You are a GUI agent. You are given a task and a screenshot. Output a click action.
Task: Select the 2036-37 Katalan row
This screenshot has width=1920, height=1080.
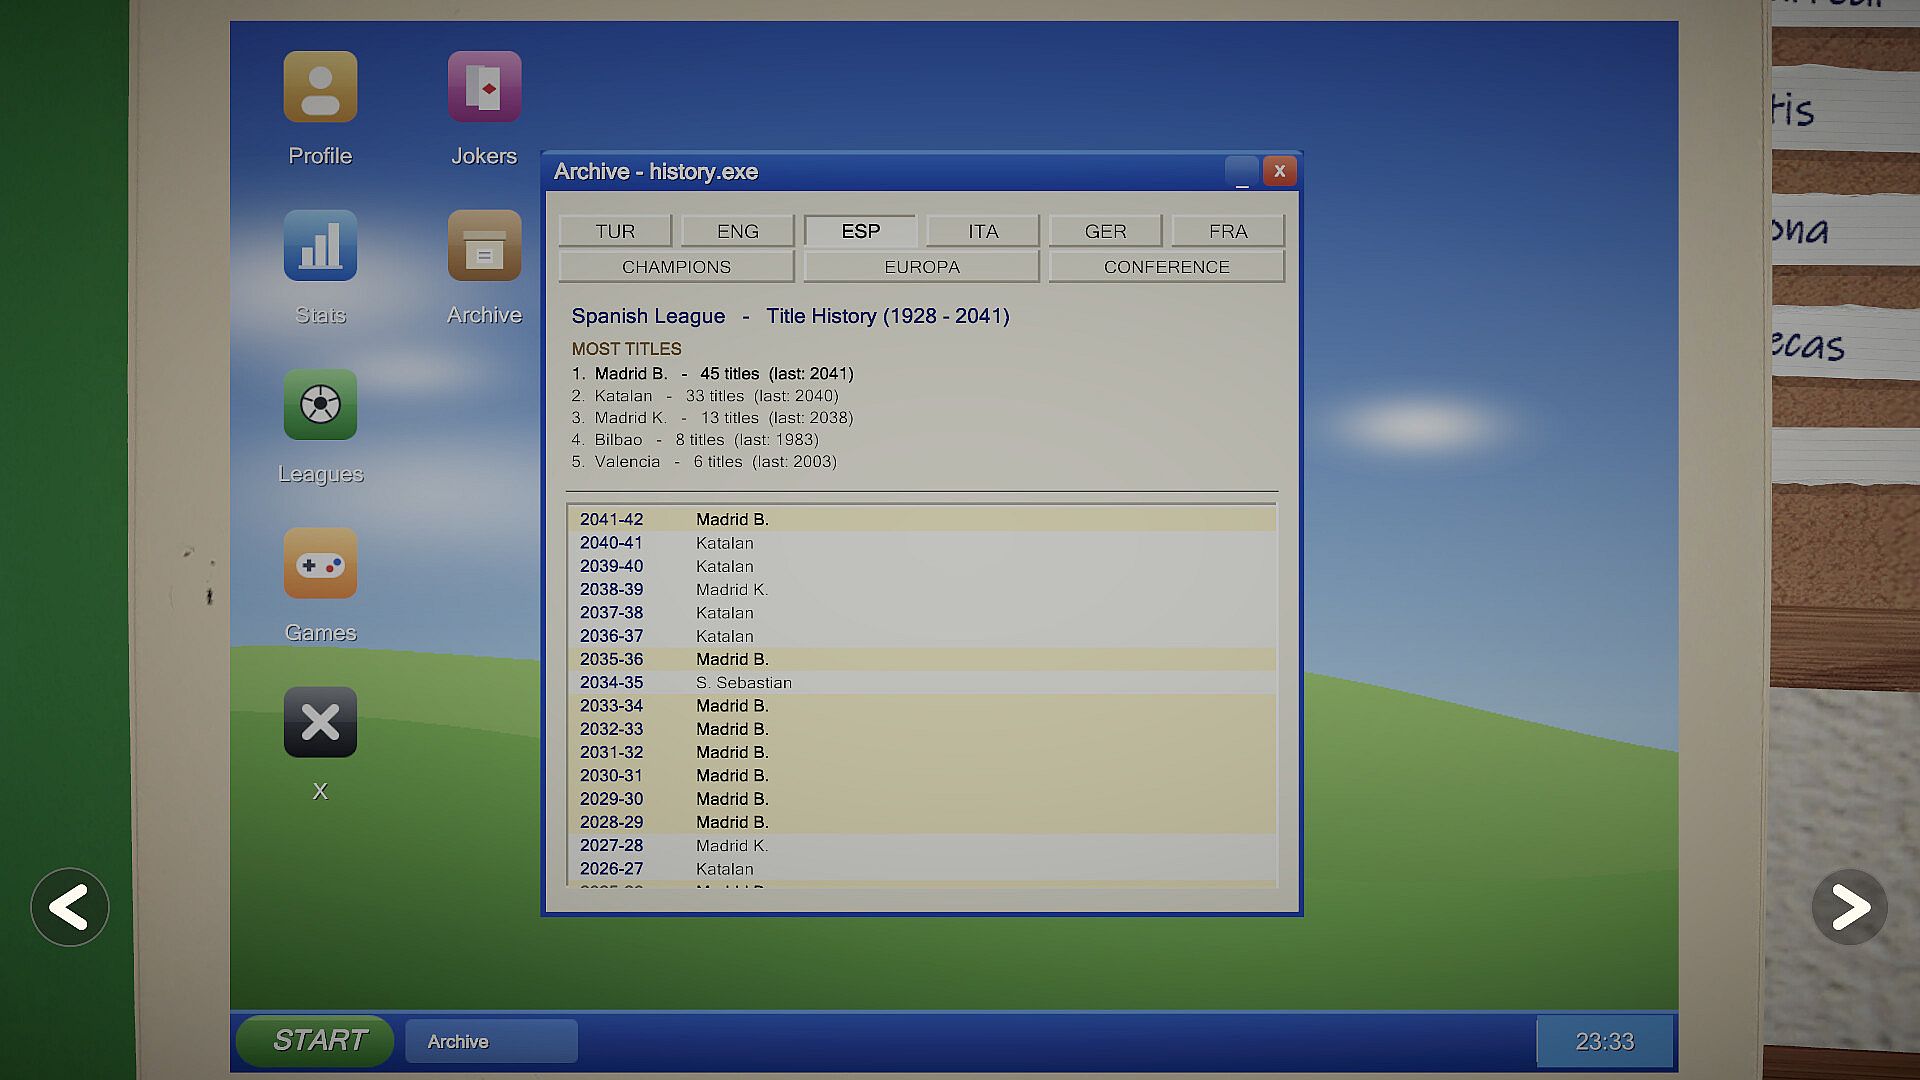tap(922, 636)
